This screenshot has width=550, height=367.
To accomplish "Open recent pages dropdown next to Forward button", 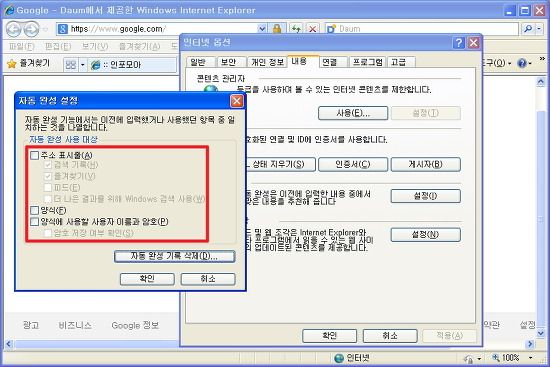I will 45,29.
